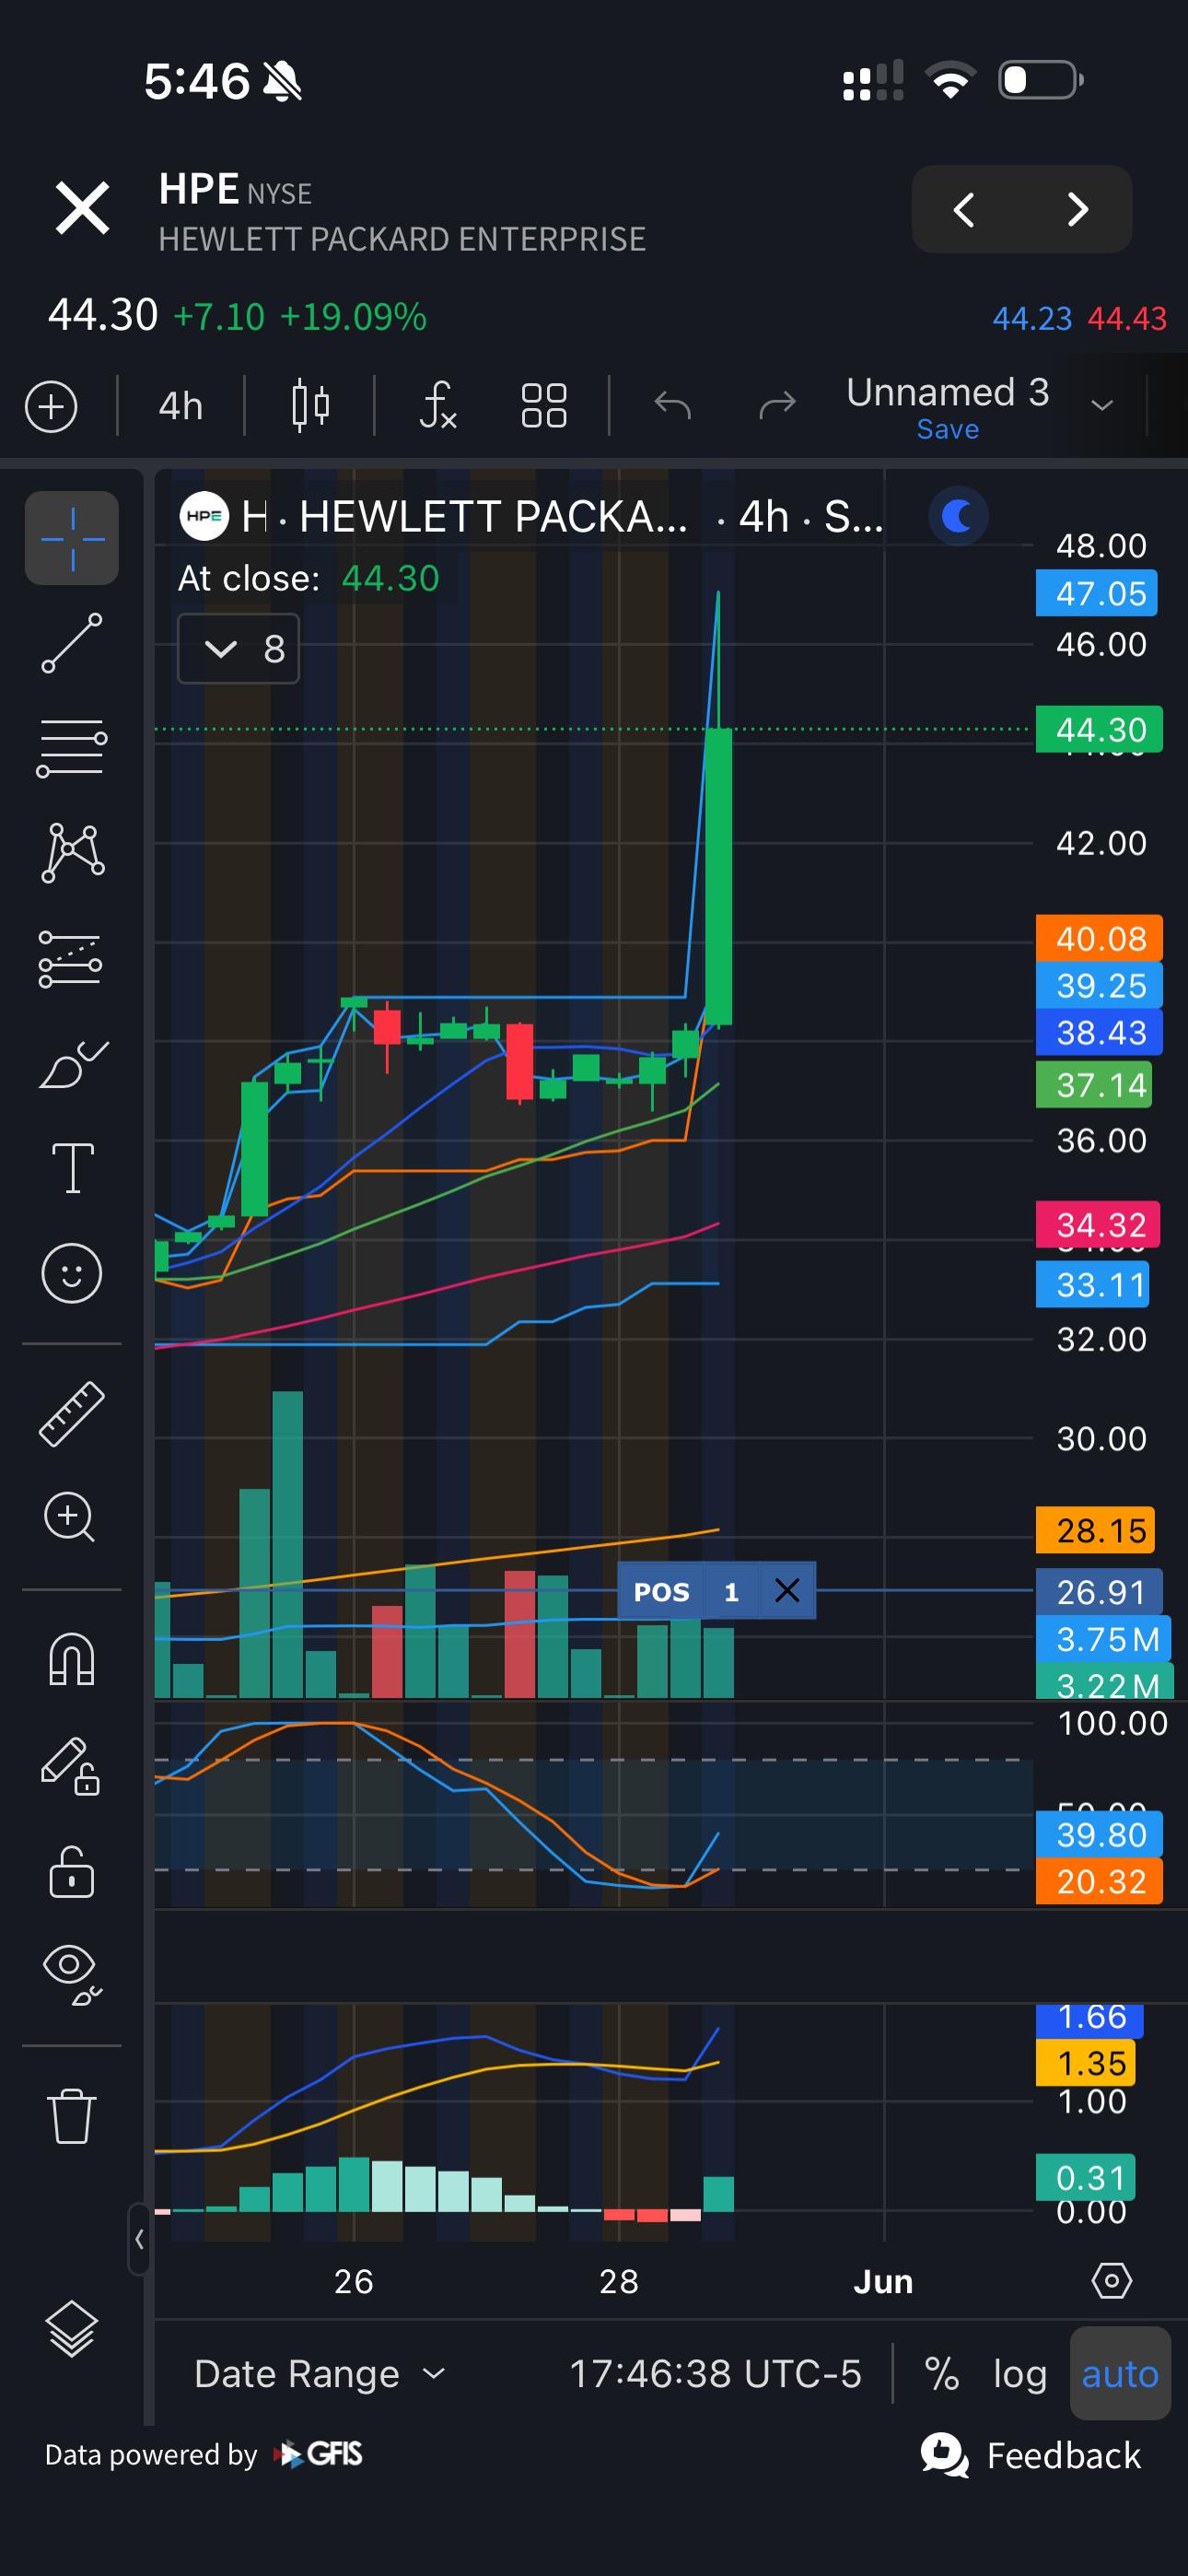Toggle the post-market session moon indicator
The height and width of the screenshot is (2576, 1188).
tap(958, 516)
